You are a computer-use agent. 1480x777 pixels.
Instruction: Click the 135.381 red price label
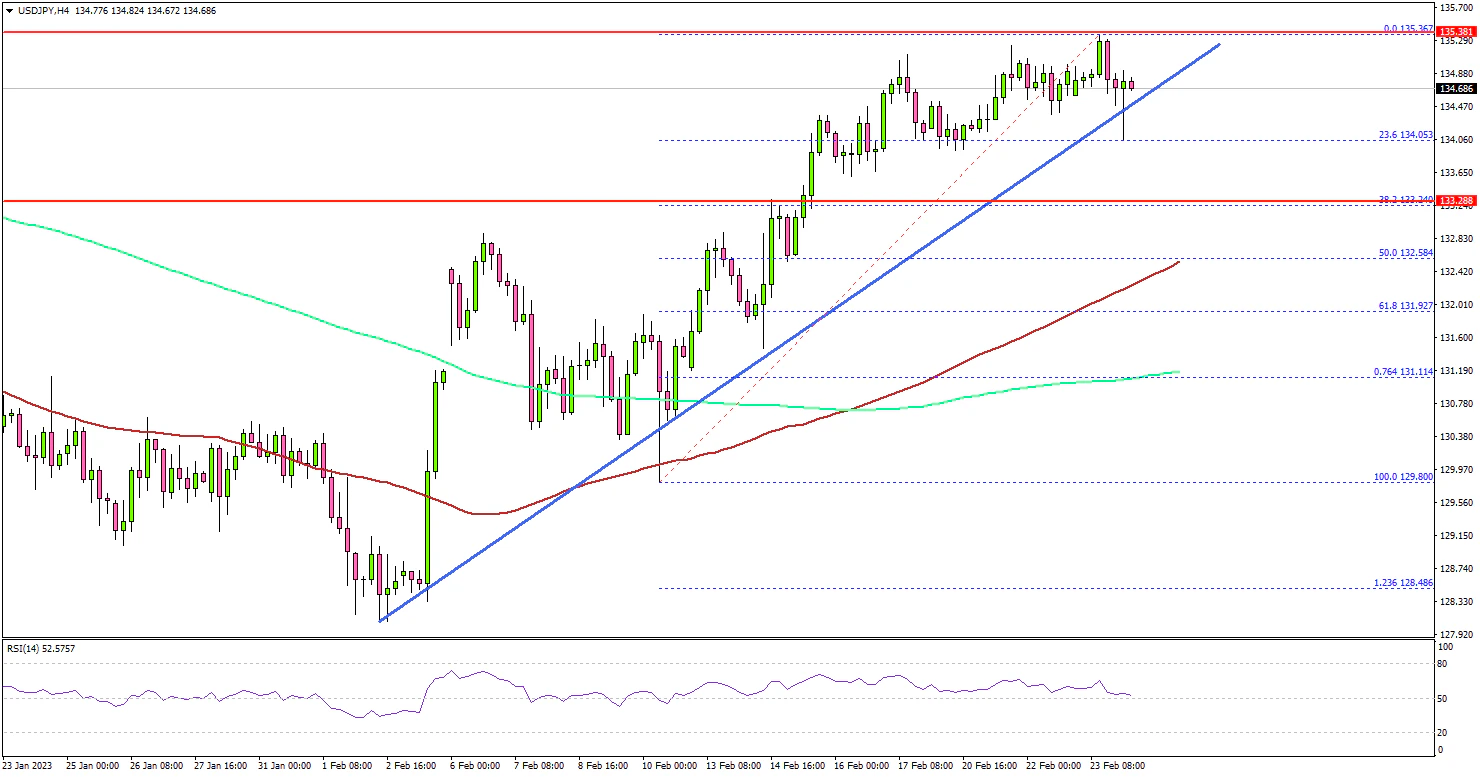pyautogui.click(x=1456, y=32)
